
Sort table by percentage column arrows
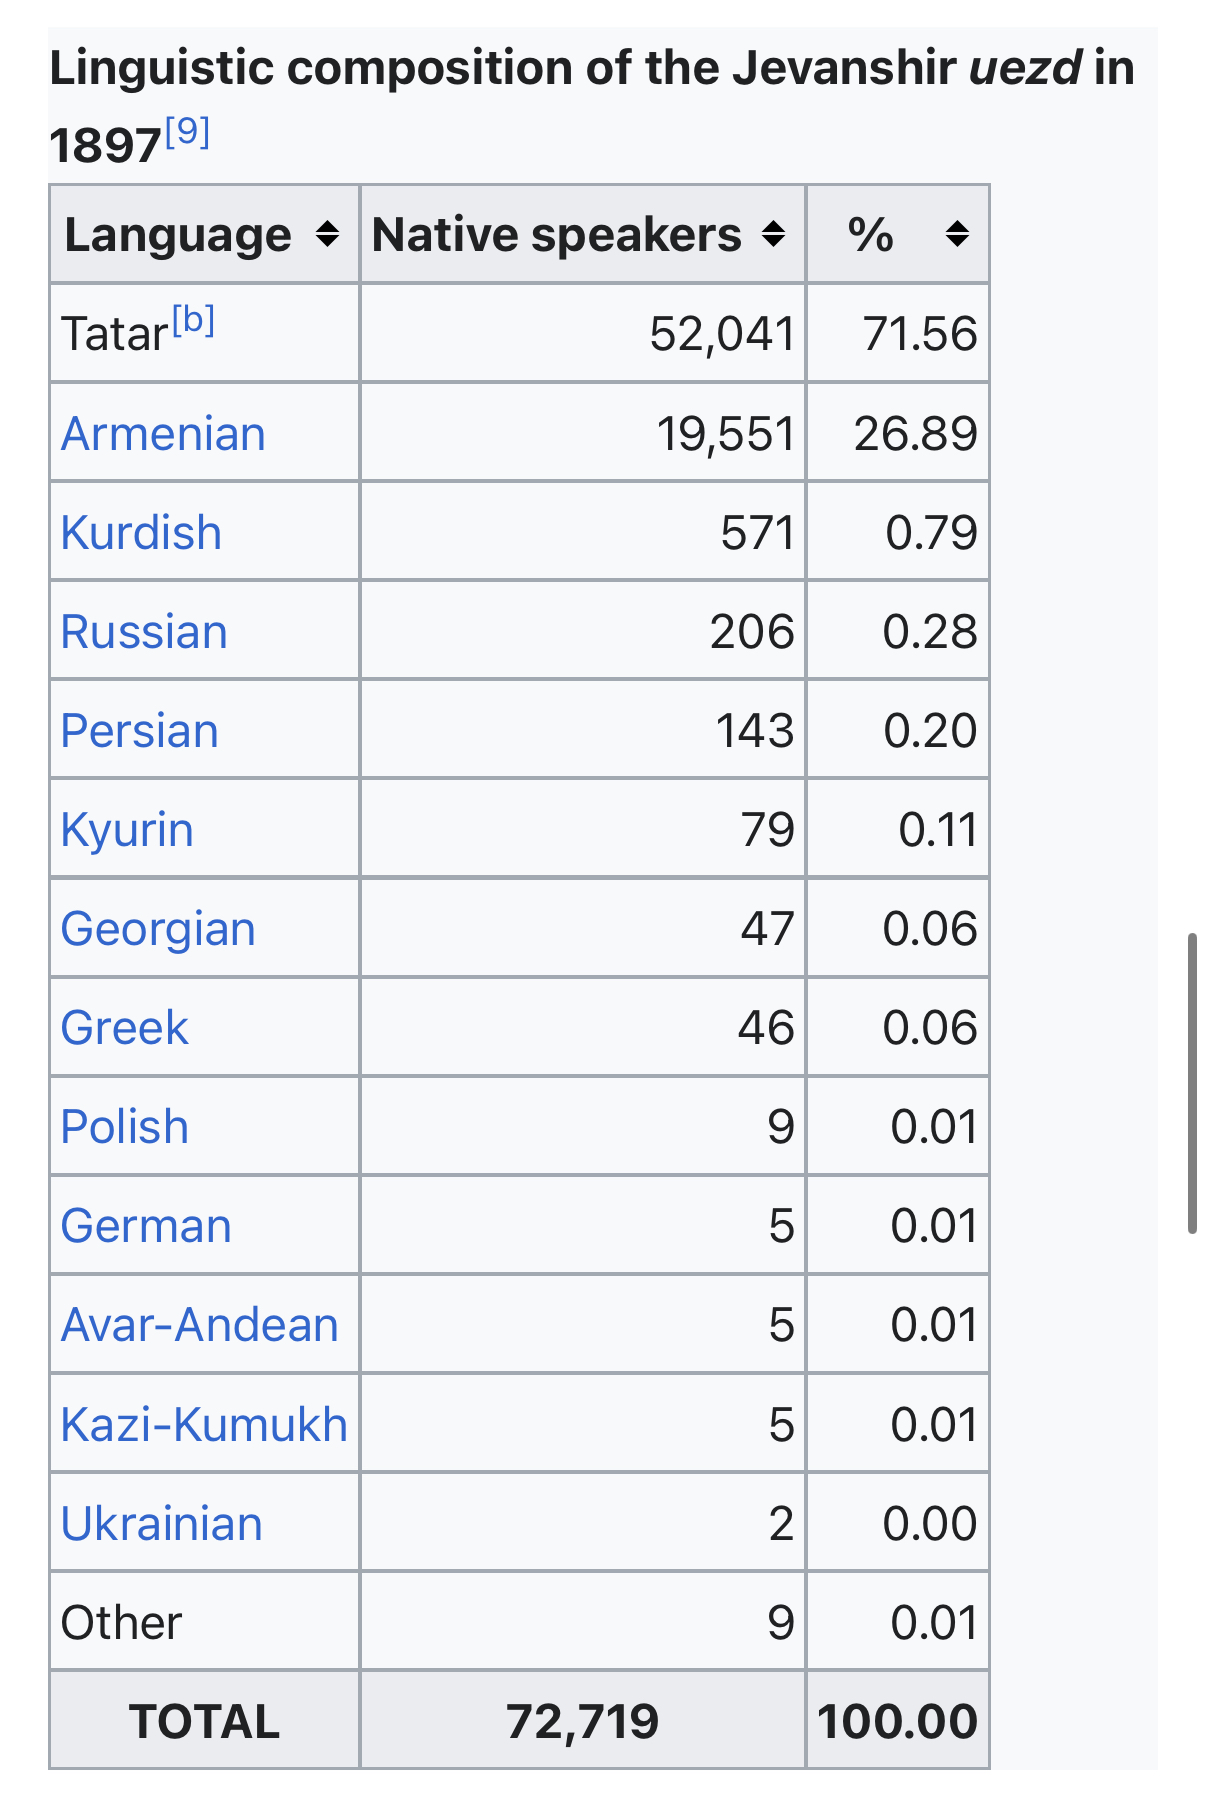click(957, 235)
